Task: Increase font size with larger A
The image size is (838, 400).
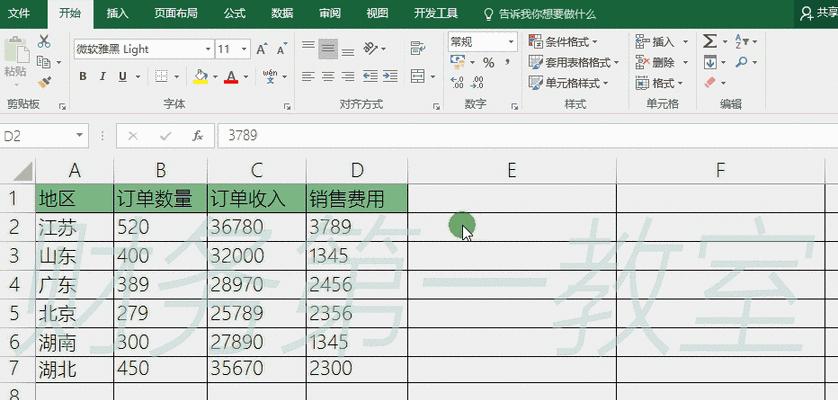Action: (261, 49)
